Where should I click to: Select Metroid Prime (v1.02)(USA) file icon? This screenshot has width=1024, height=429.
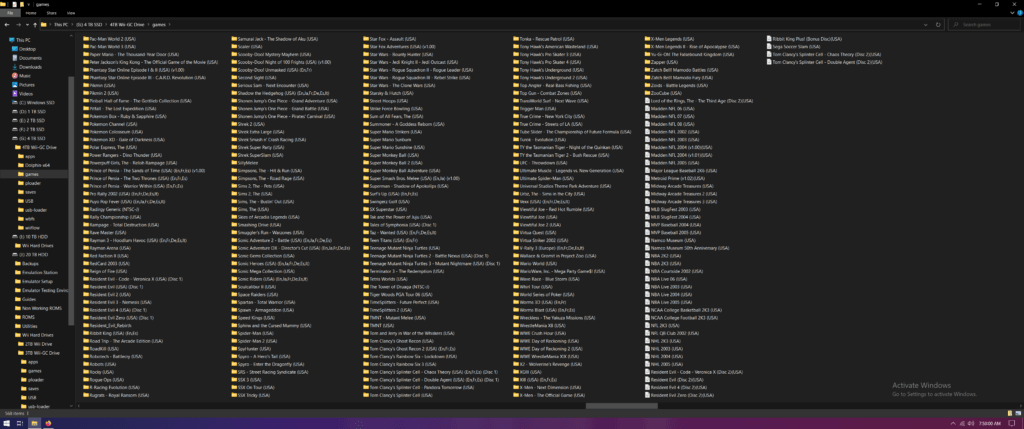click(647, 178)
